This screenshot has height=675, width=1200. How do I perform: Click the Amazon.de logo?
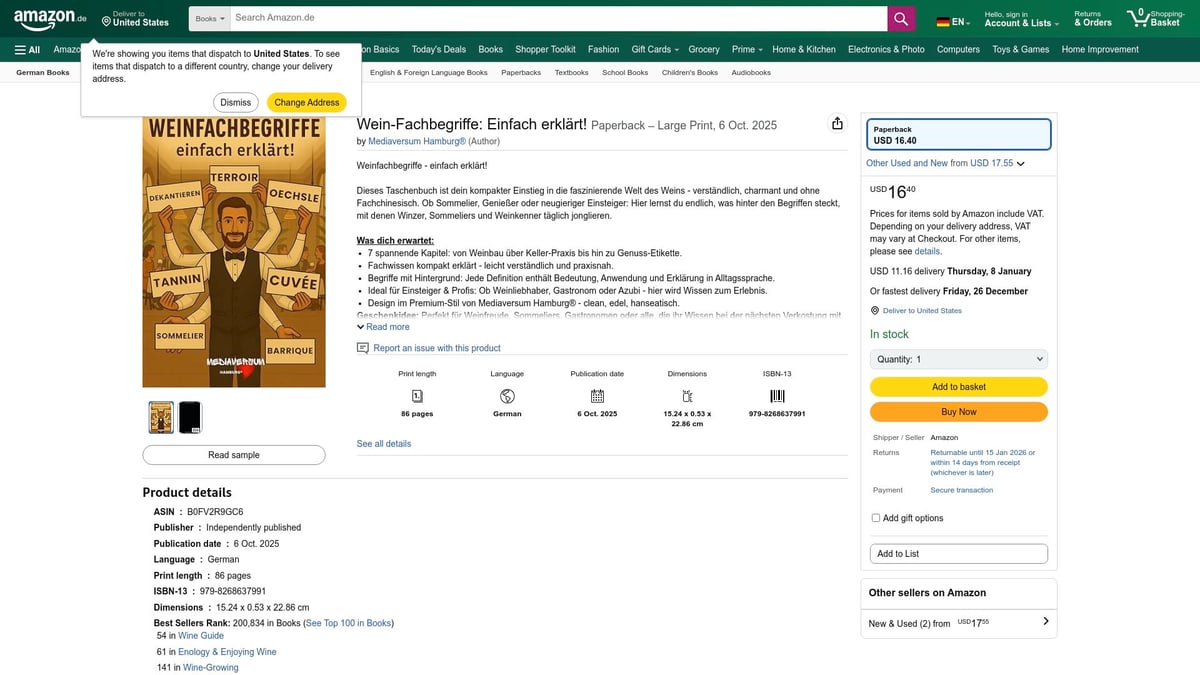[x=48, y=17]
